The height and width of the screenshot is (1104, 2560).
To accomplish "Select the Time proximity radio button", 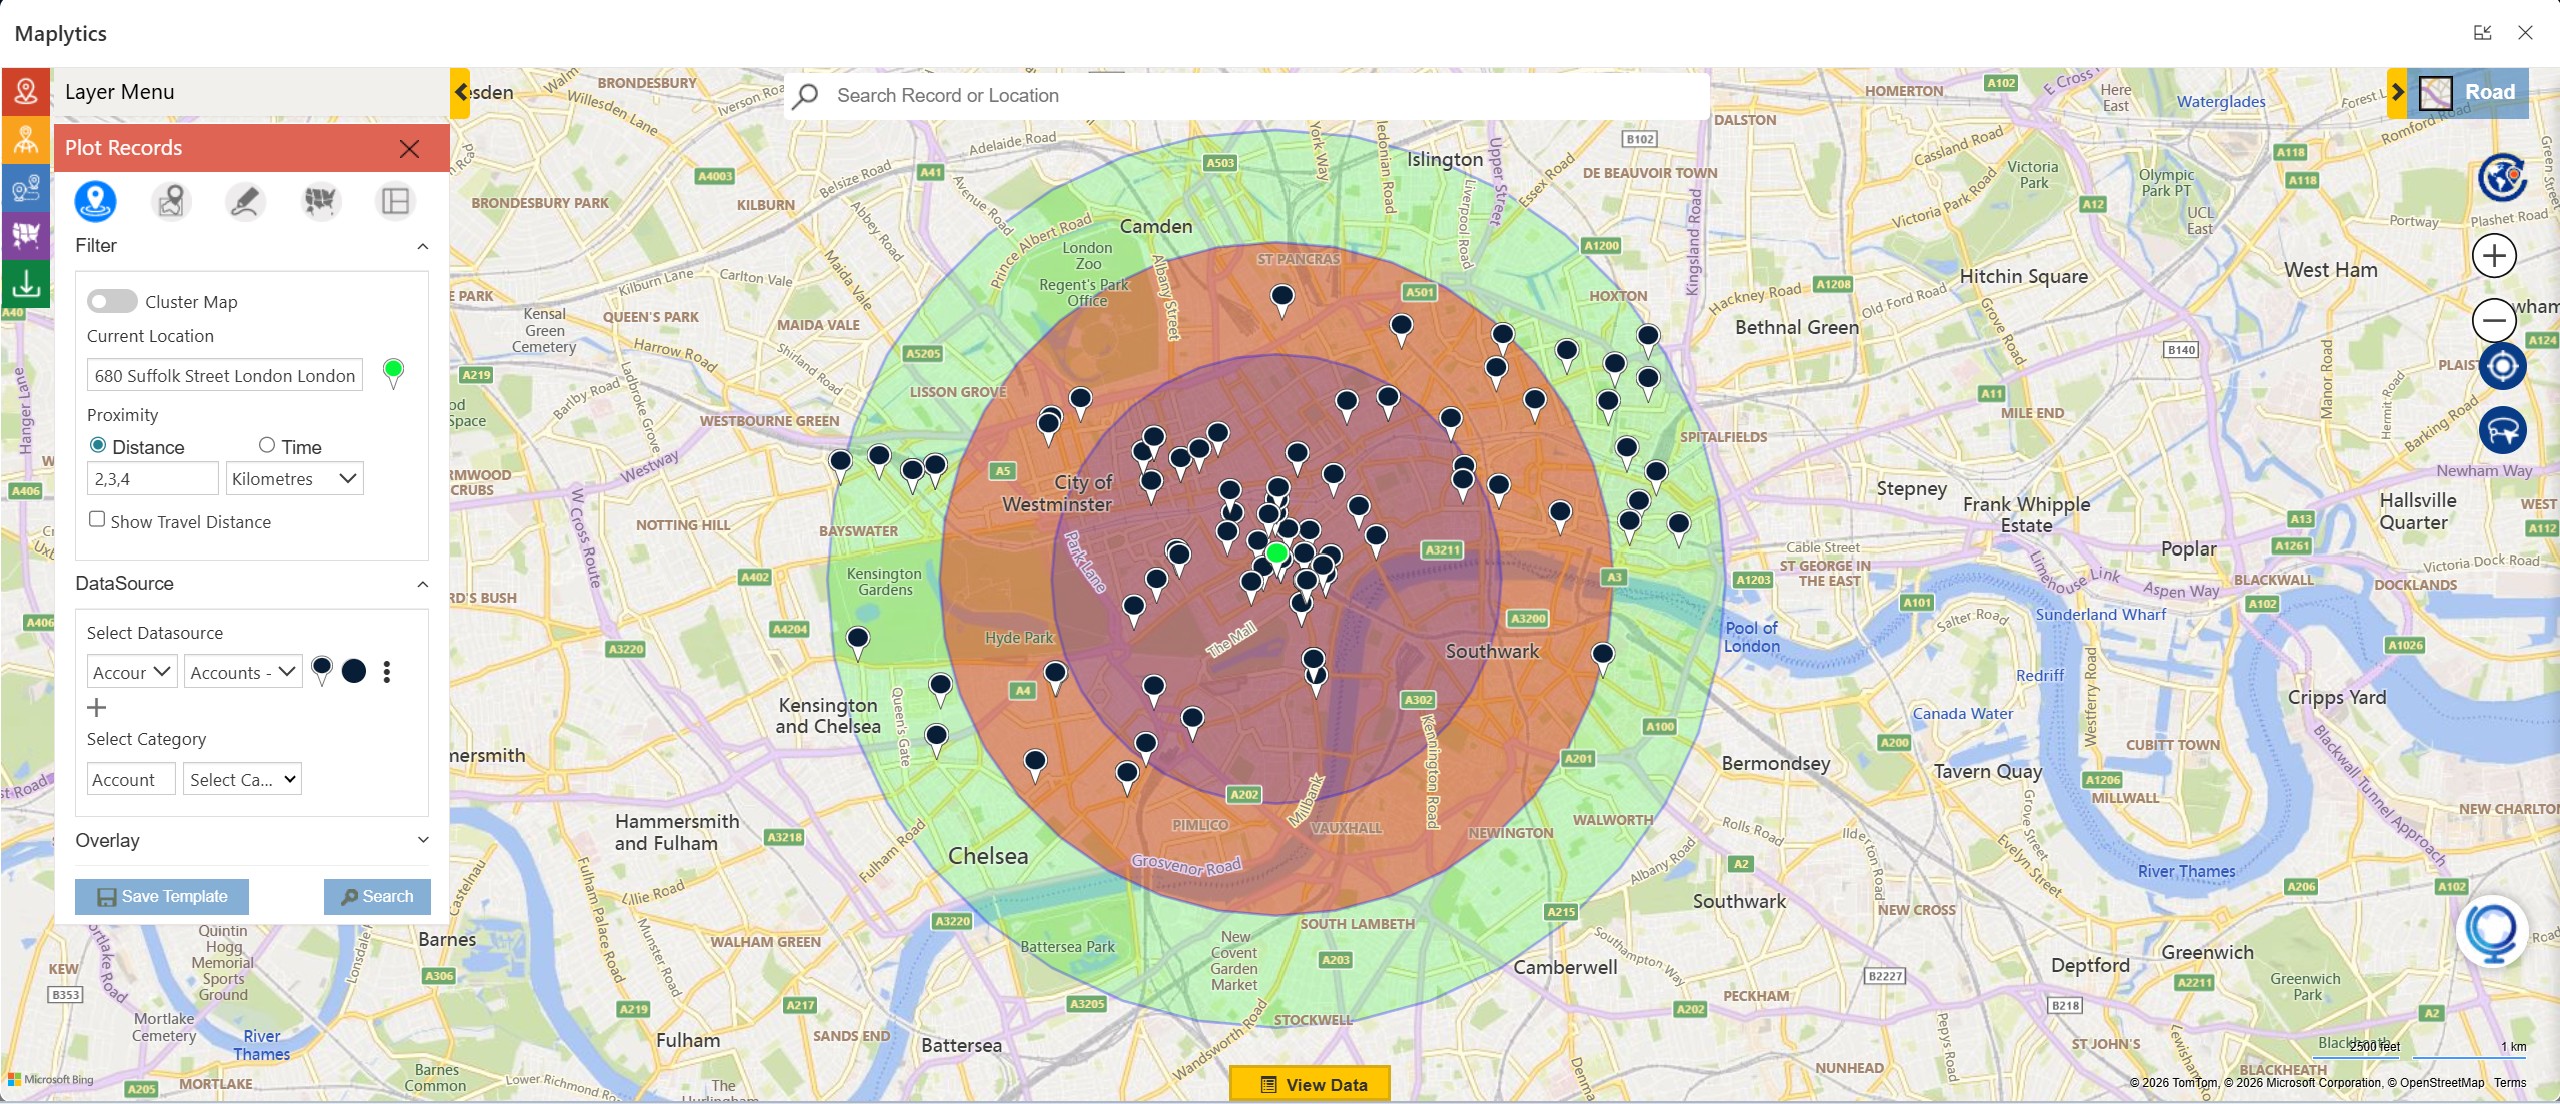I will pyautogui.click(x=266, y=445).
